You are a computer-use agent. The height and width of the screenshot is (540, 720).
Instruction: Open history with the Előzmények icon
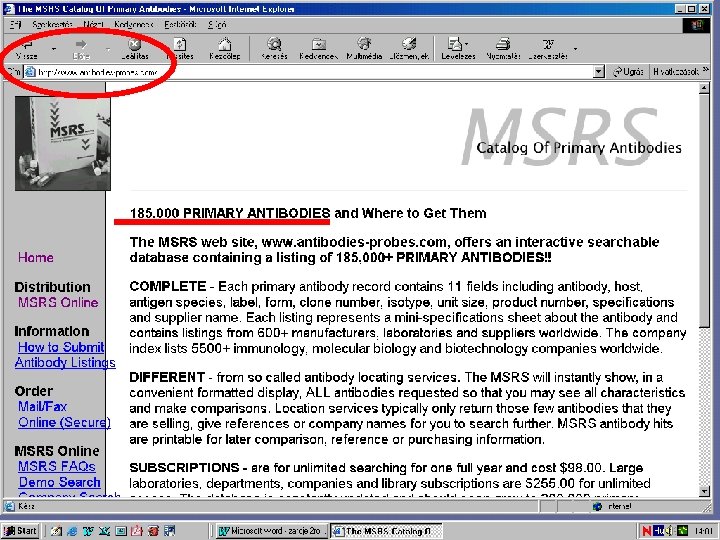point(409,49)
